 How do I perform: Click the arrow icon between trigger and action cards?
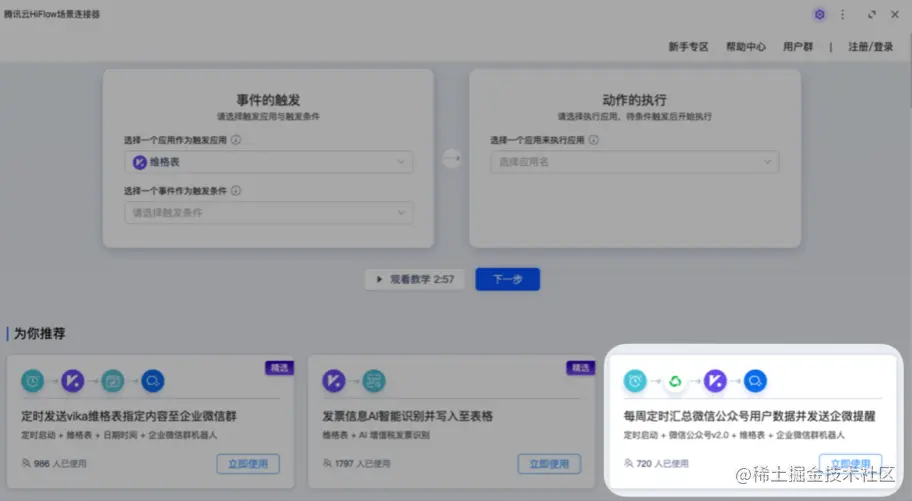pos(452,158)
